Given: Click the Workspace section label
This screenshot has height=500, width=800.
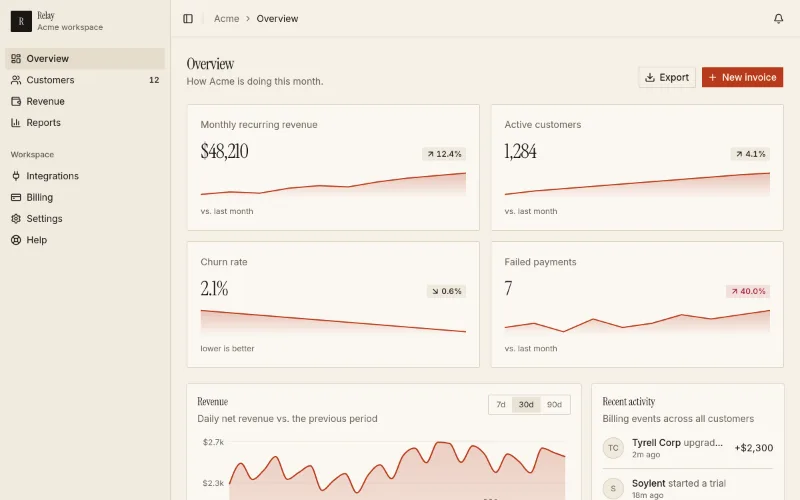Looking at the screenshot, I should click(x=32, y=155).
